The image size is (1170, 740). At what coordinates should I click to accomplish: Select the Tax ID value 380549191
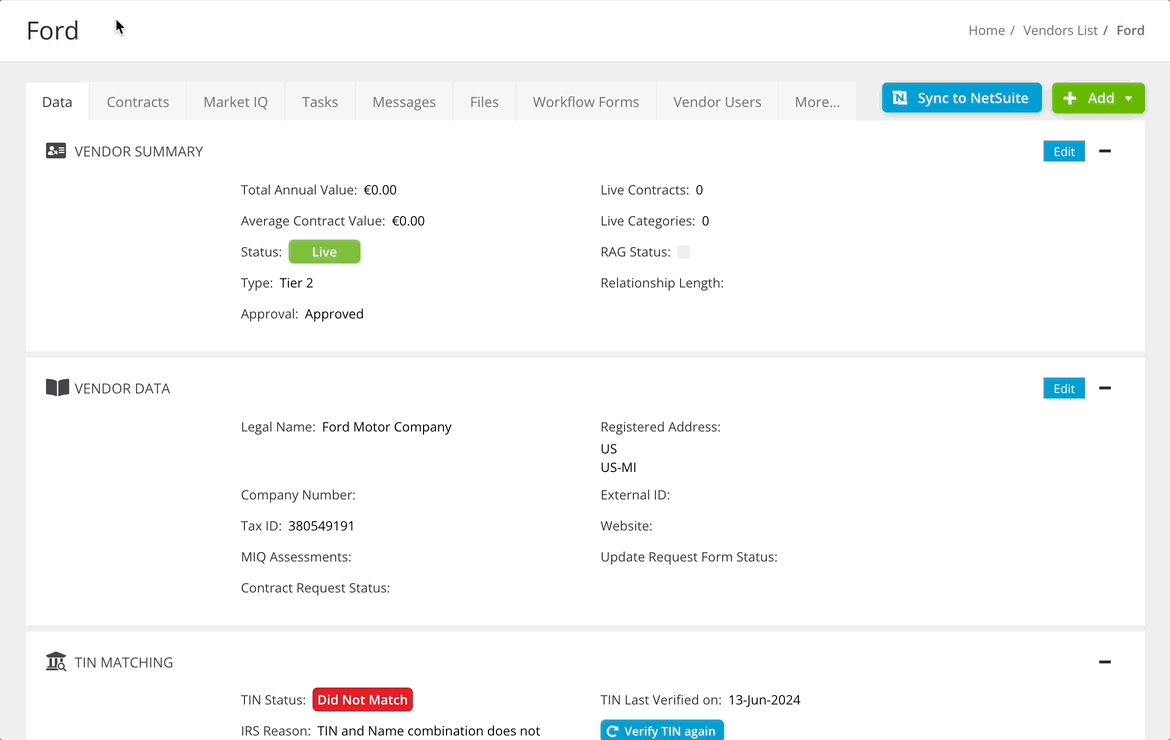coord(322,526)
